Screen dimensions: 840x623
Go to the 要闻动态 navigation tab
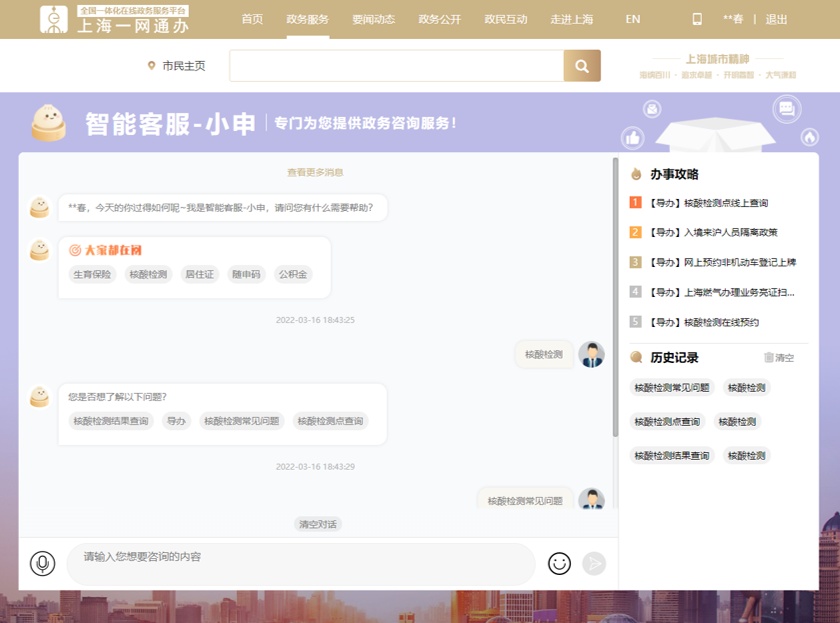click(x=373, y=19)
